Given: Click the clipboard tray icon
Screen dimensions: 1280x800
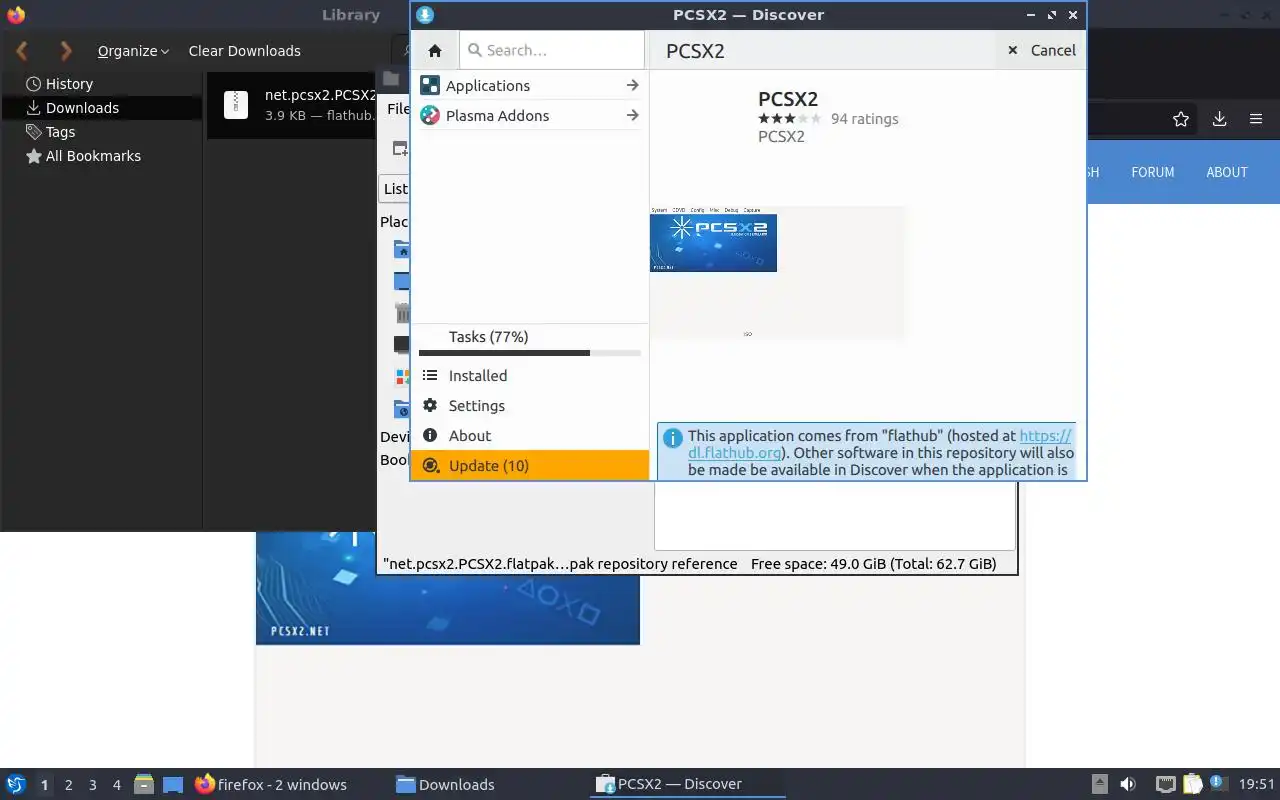Looking at the screenshot, I should 1193,784.
